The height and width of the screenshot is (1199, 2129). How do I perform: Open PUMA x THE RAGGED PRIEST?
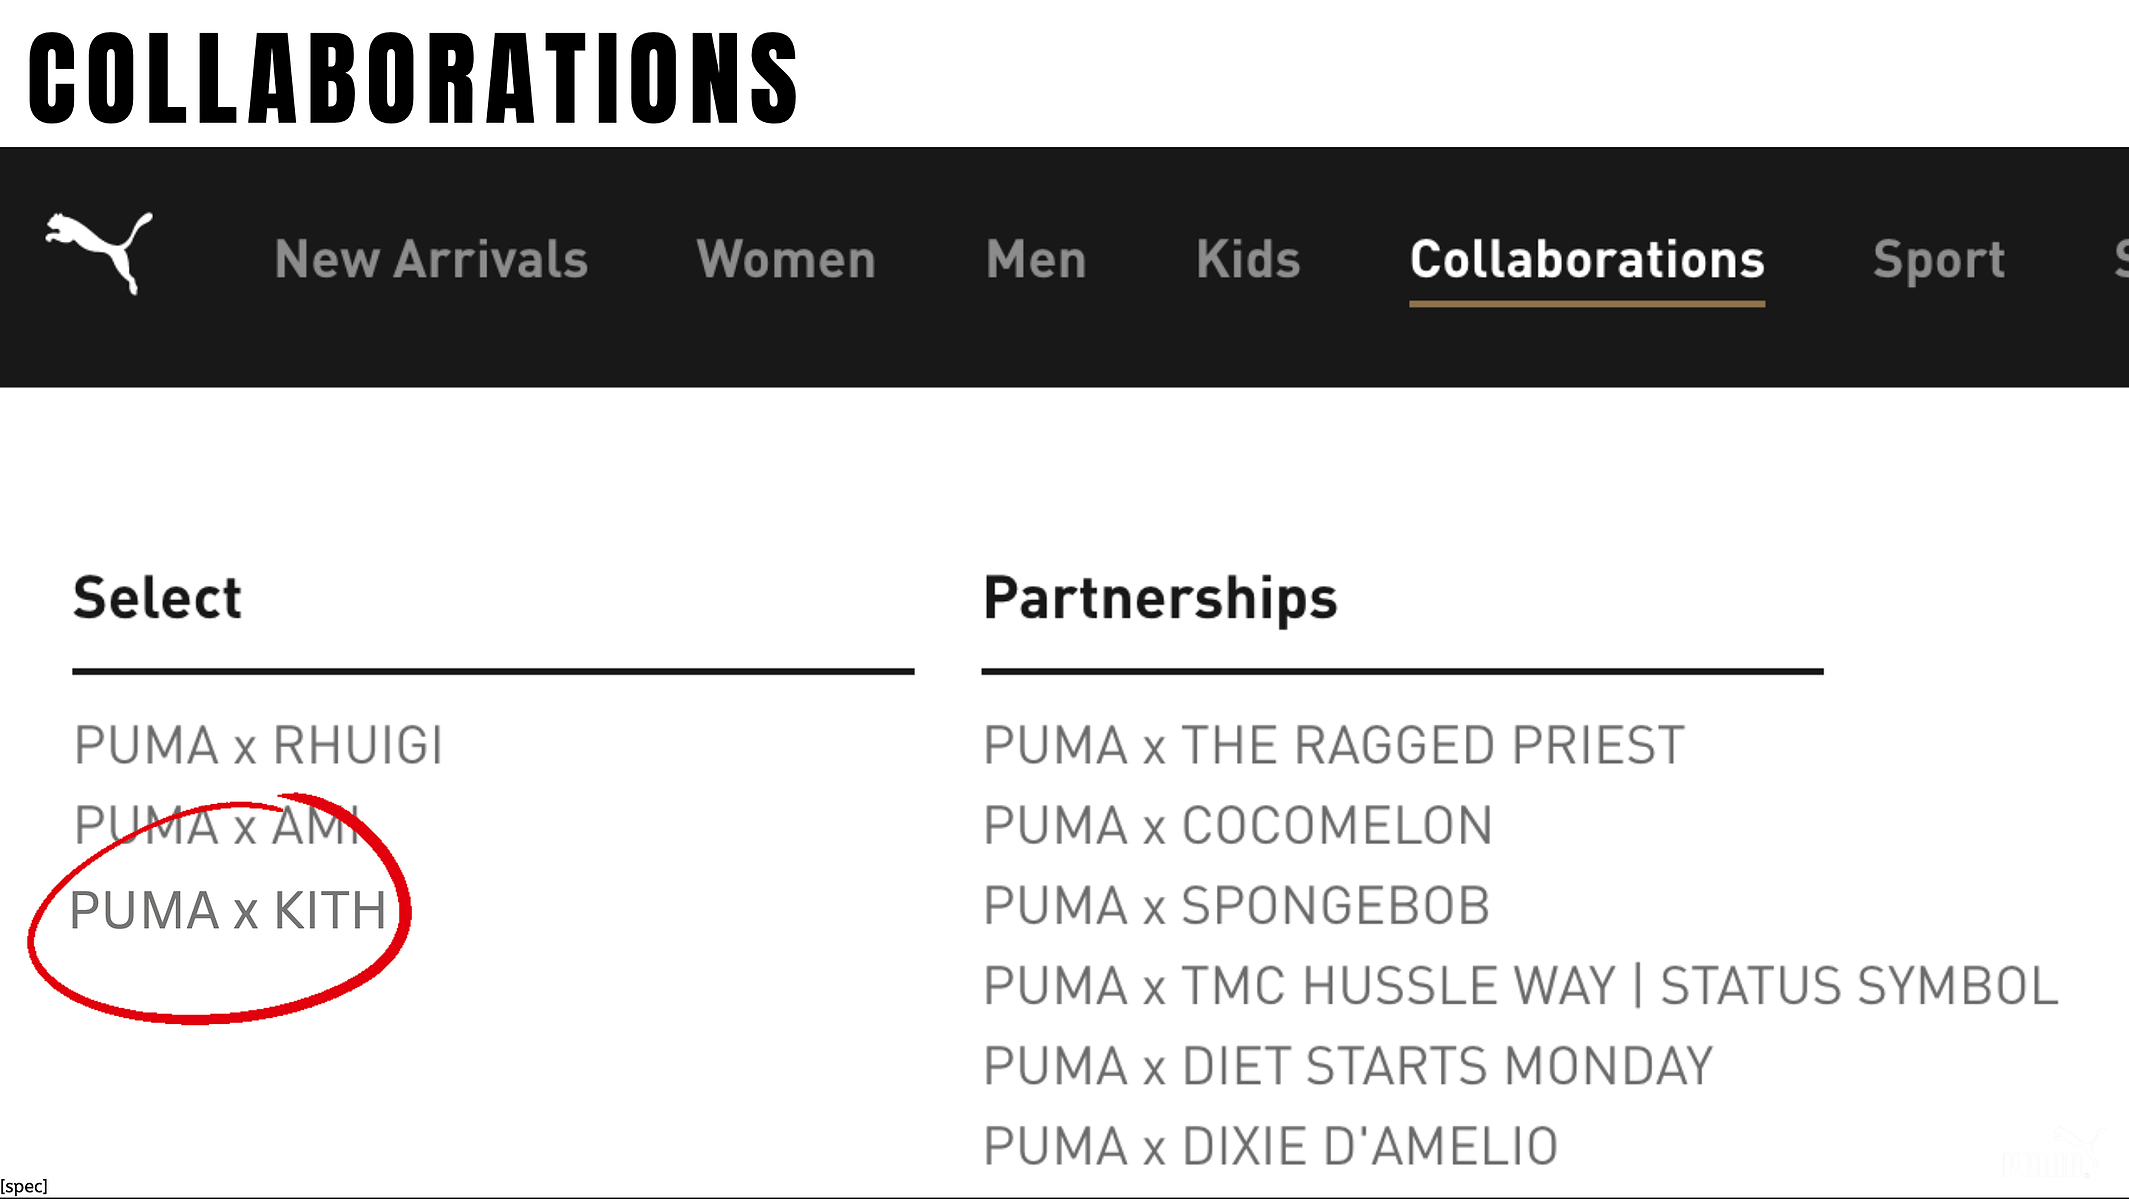1334,746
